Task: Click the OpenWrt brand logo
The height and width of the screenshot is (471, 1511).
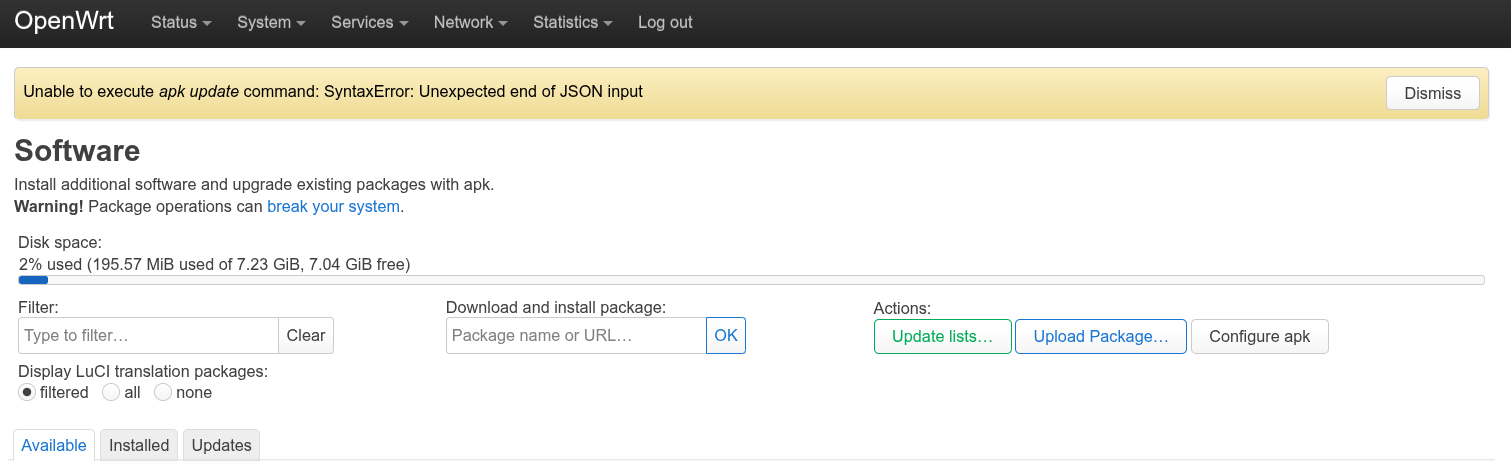Action: coord(64,22)
